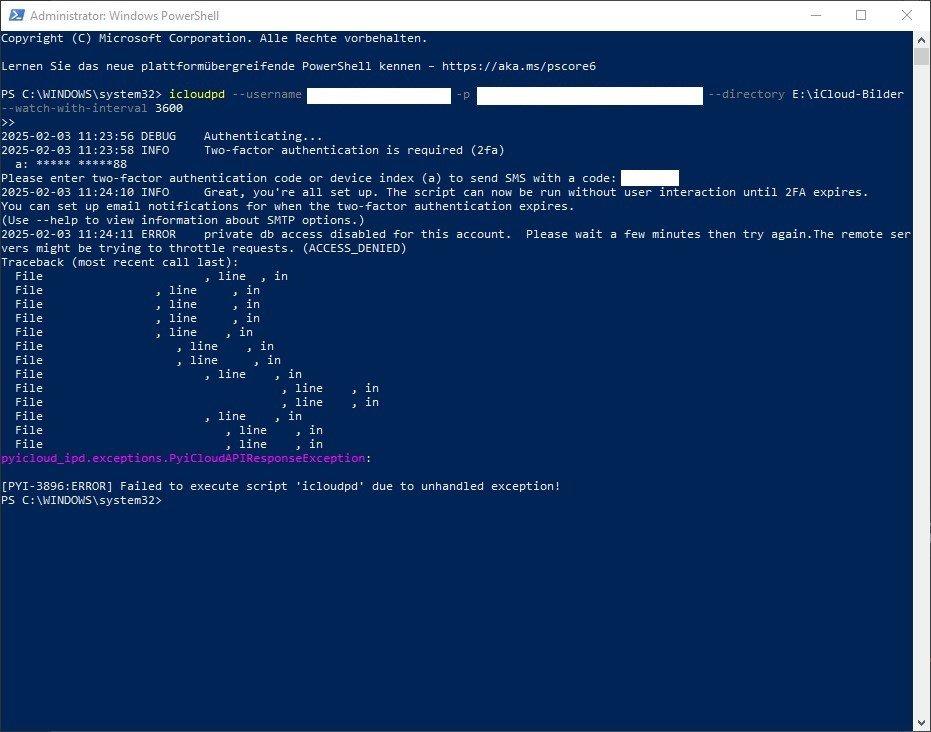Click the interval value '3600'
The width and height of the screenshot is (931, 732).
coord(169,108)
